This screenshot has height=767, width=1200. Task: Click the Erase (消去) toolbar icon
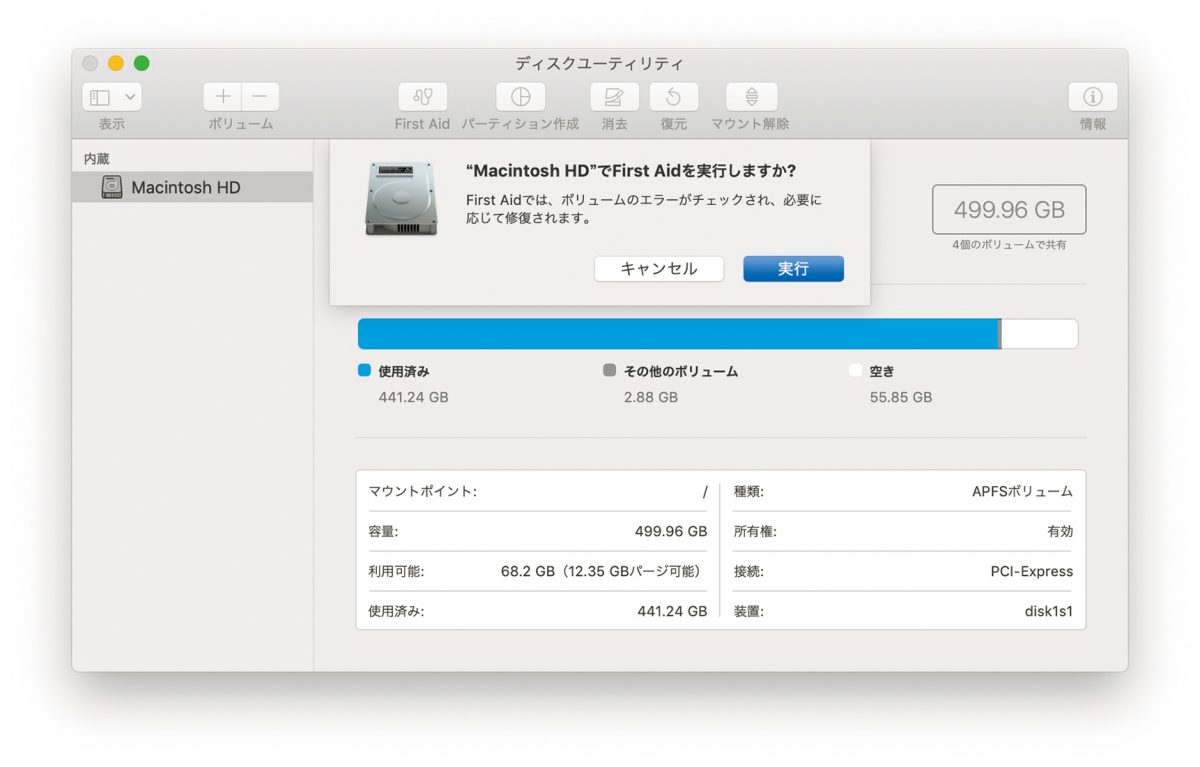tap(614, 97)
